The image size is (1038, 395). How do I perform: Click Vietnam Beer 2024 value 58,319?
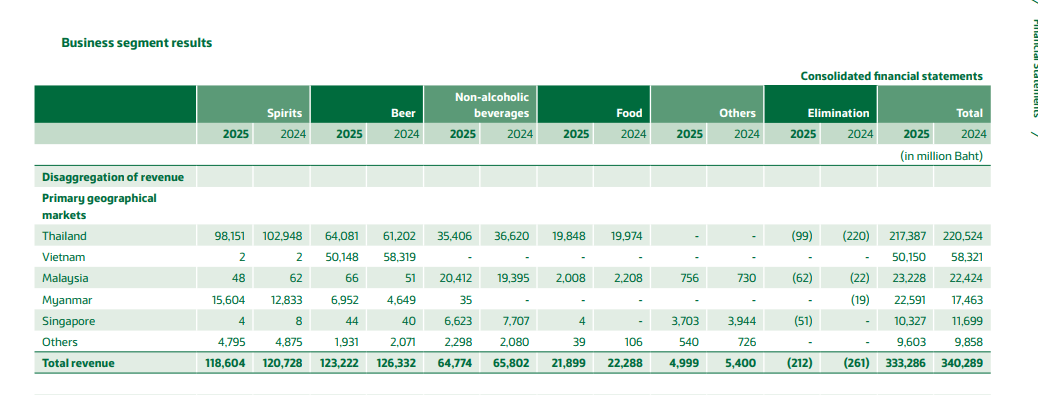[399, 257]
